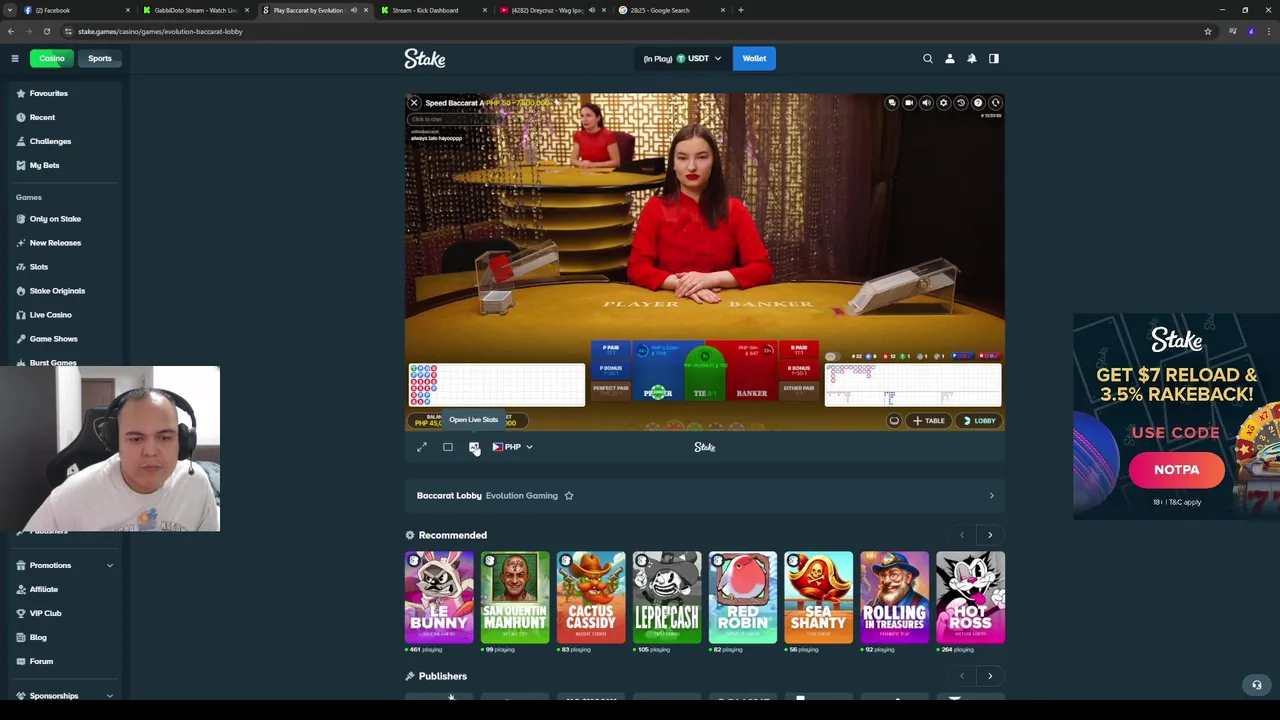Screen dimensions: 1280x720
Task: Expand the Baccarat Lobby info chevron
Action: [991, 496]
